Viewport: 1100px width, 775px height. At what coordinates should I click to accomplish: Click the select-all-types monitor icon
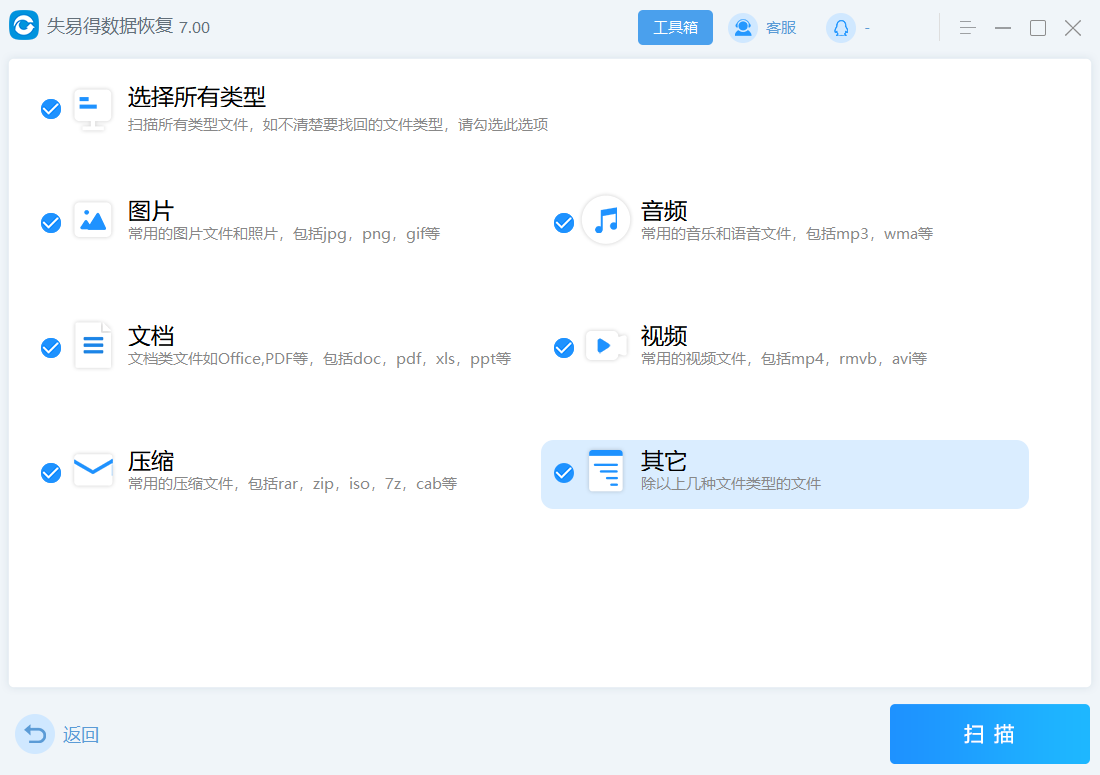point(93,109)
